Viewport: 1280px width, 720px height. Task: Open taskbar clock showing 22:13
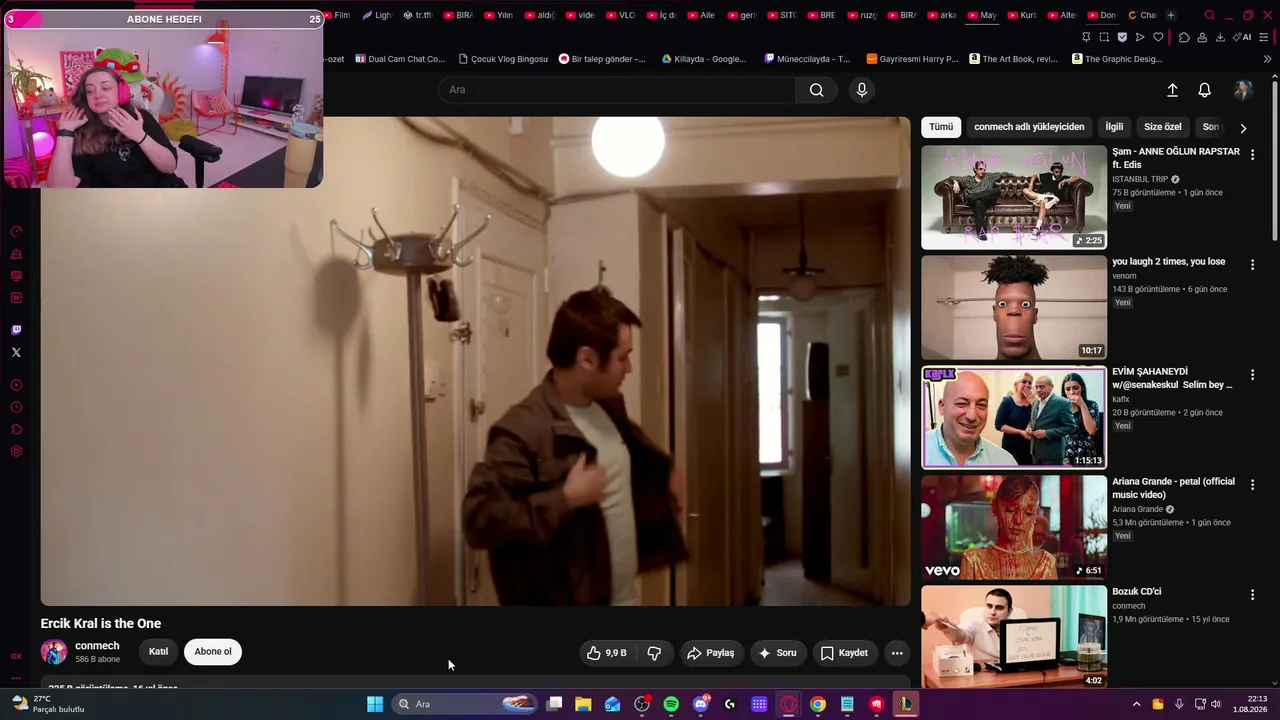coord(1250,704)
